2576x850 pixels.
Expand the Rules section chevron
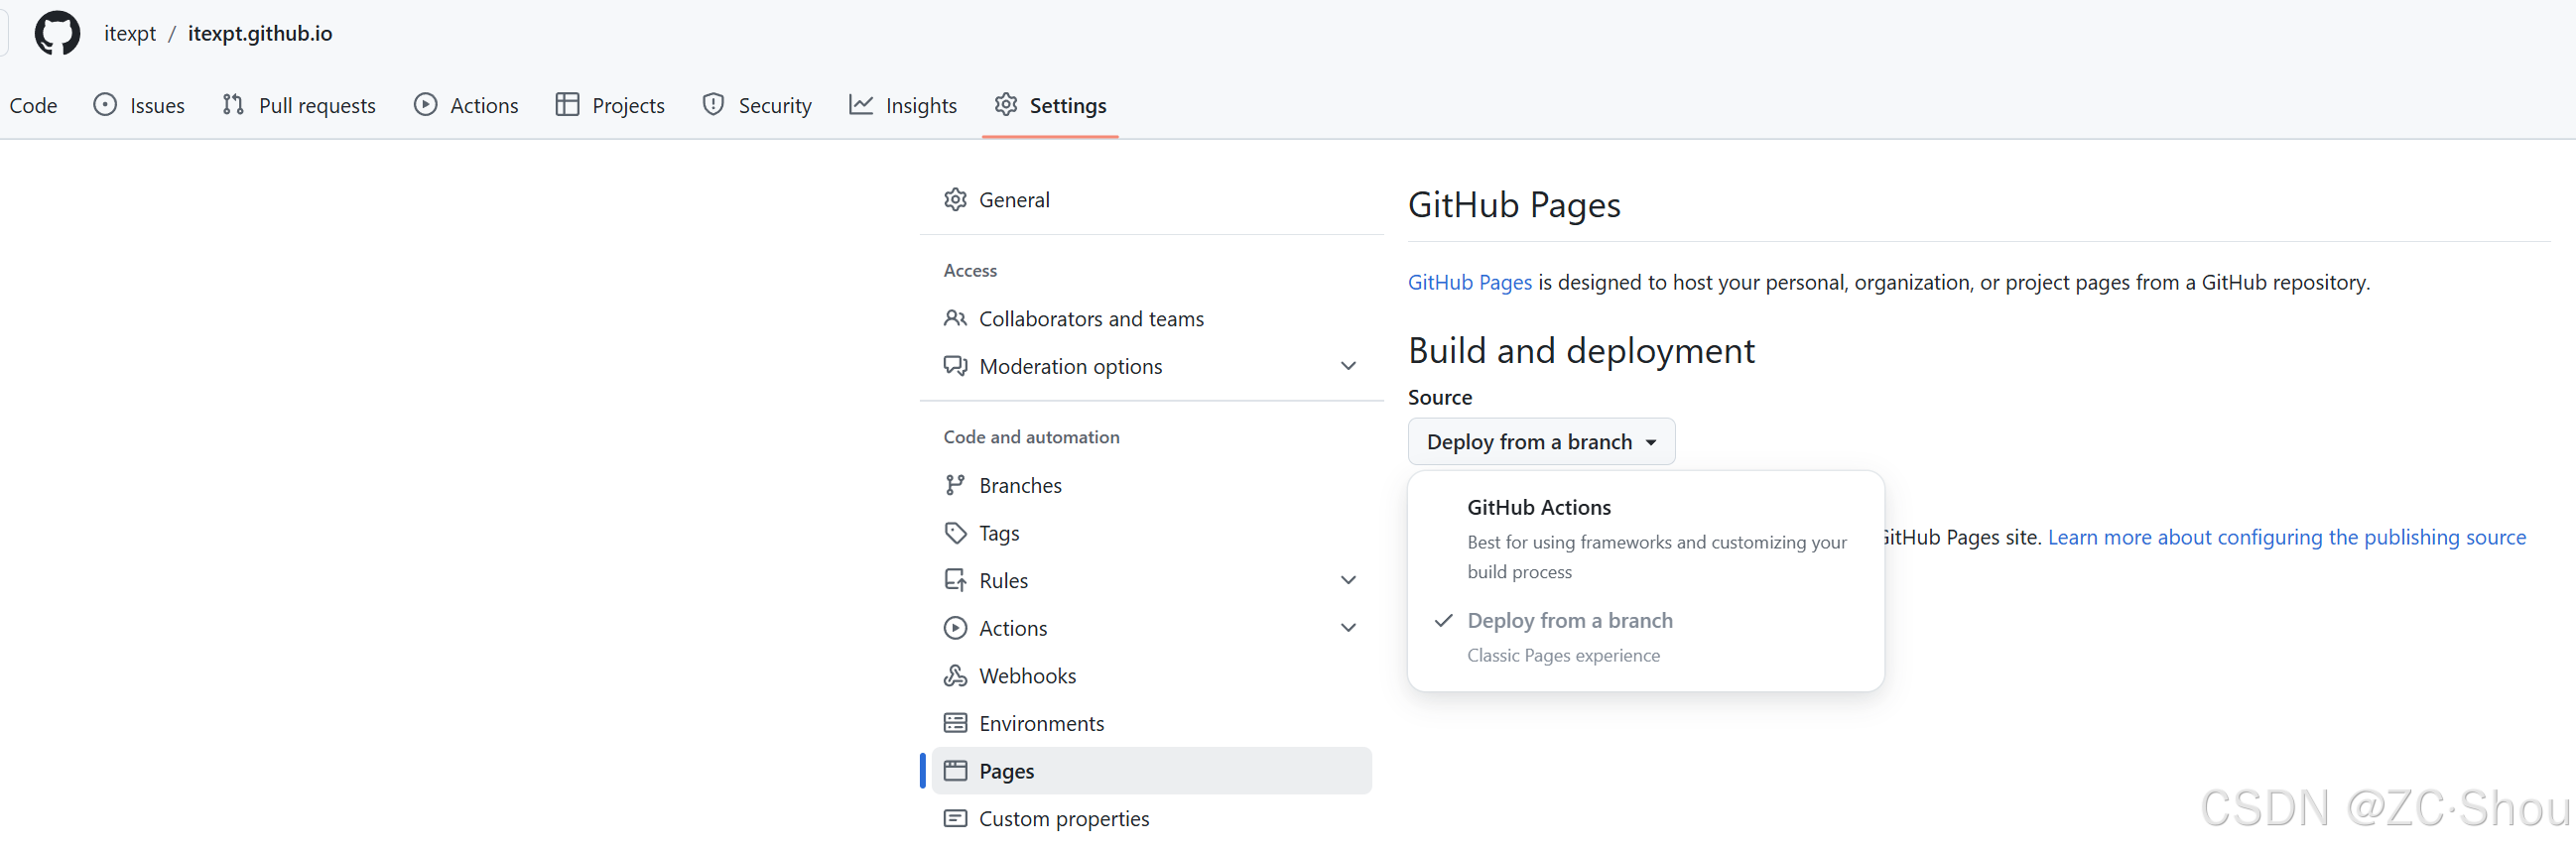click(x=1347, y=581)
